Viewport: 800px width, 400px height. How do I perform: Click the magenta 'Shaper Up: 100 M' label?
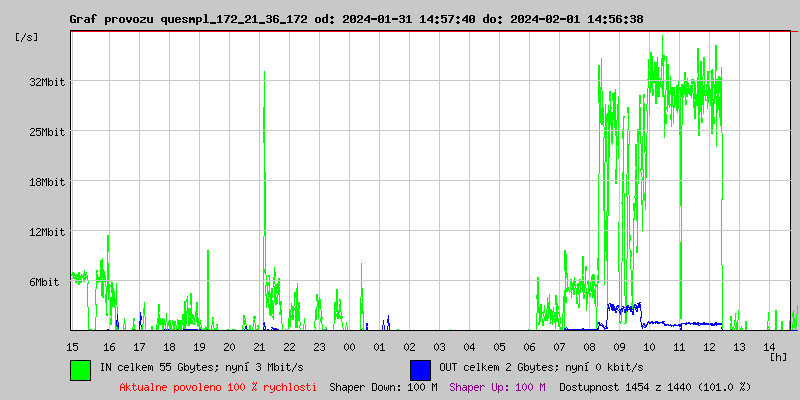[497, 386]
